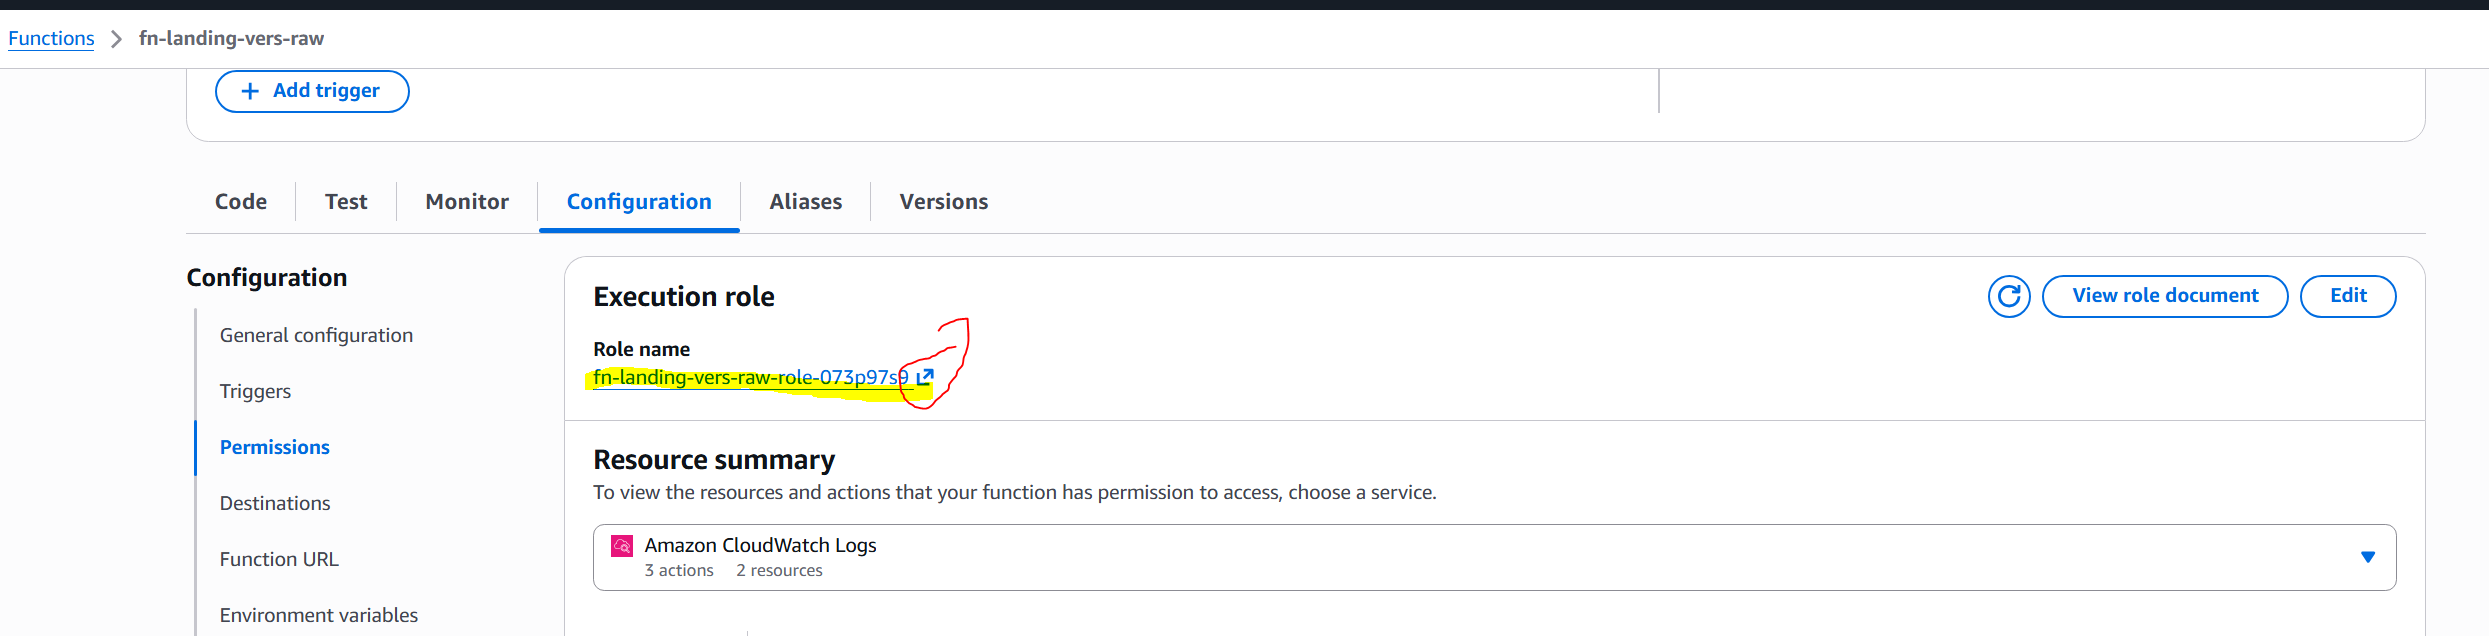Image resolution: width=2489 pixels, height=636 pixels.
Task: Switch to the Code tab
Action: point(241,201)
